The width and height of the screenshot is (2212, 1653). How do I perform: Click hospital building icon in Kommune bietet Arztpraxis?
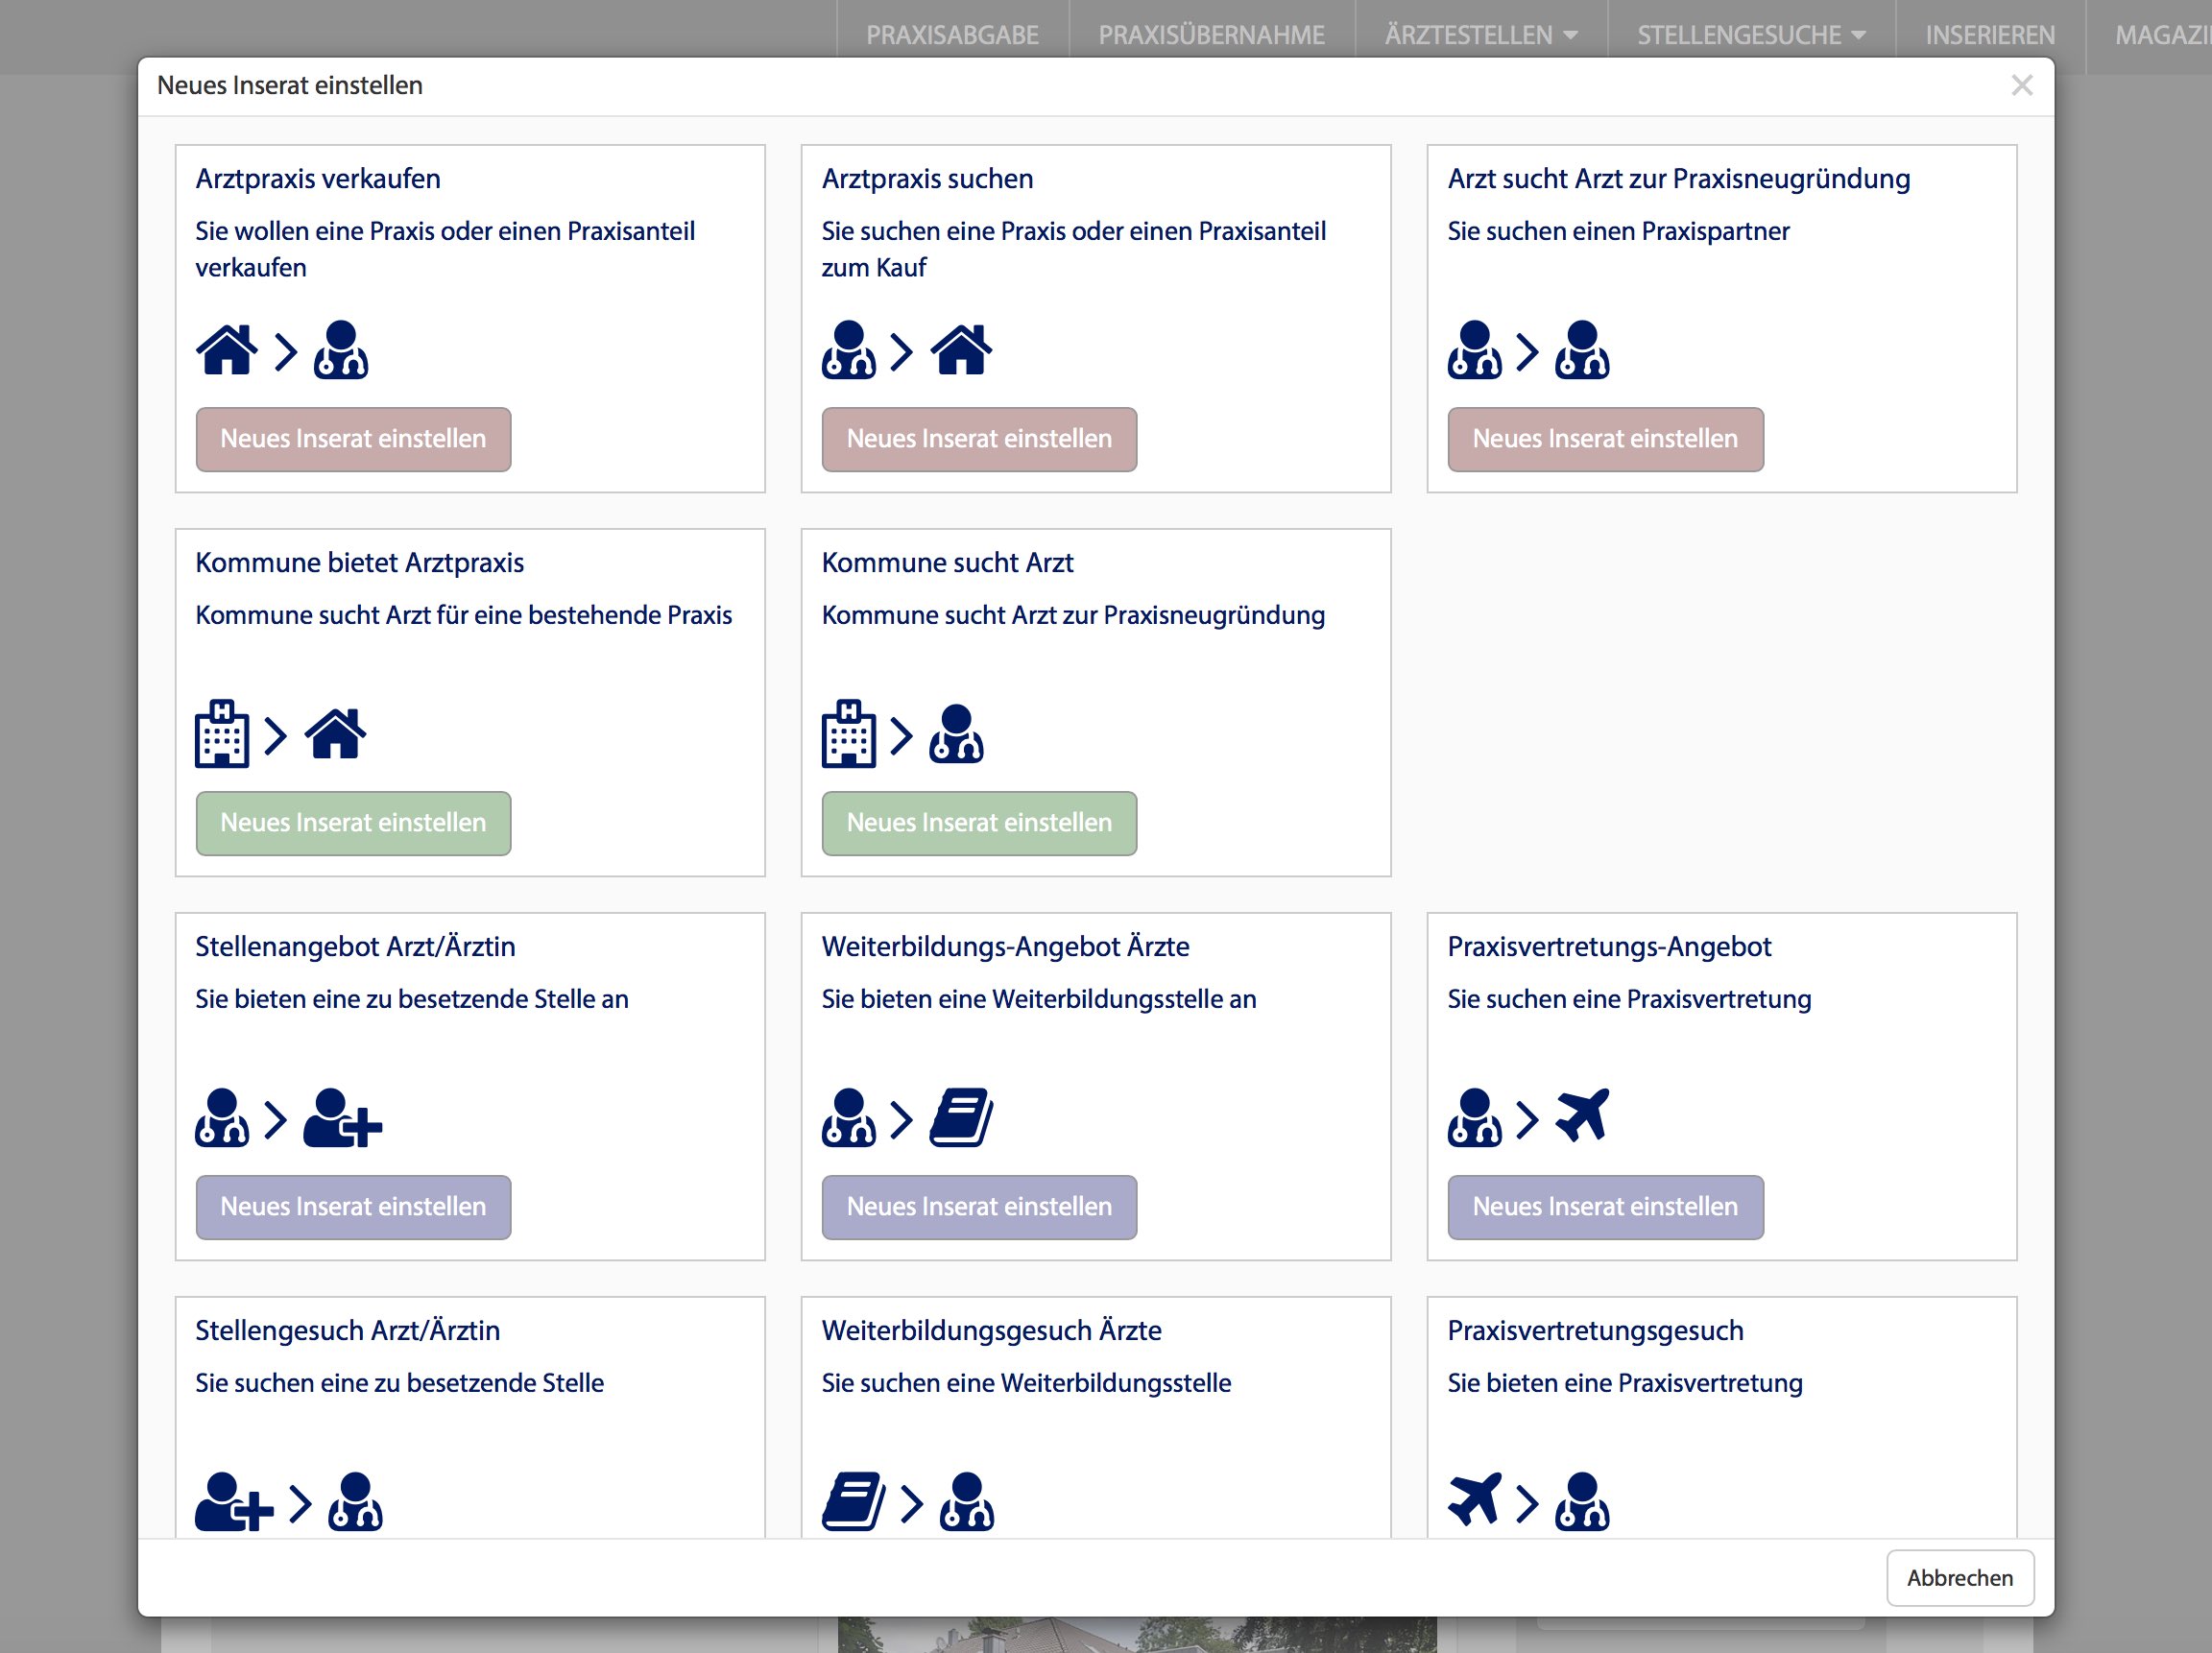click(221, 734)
